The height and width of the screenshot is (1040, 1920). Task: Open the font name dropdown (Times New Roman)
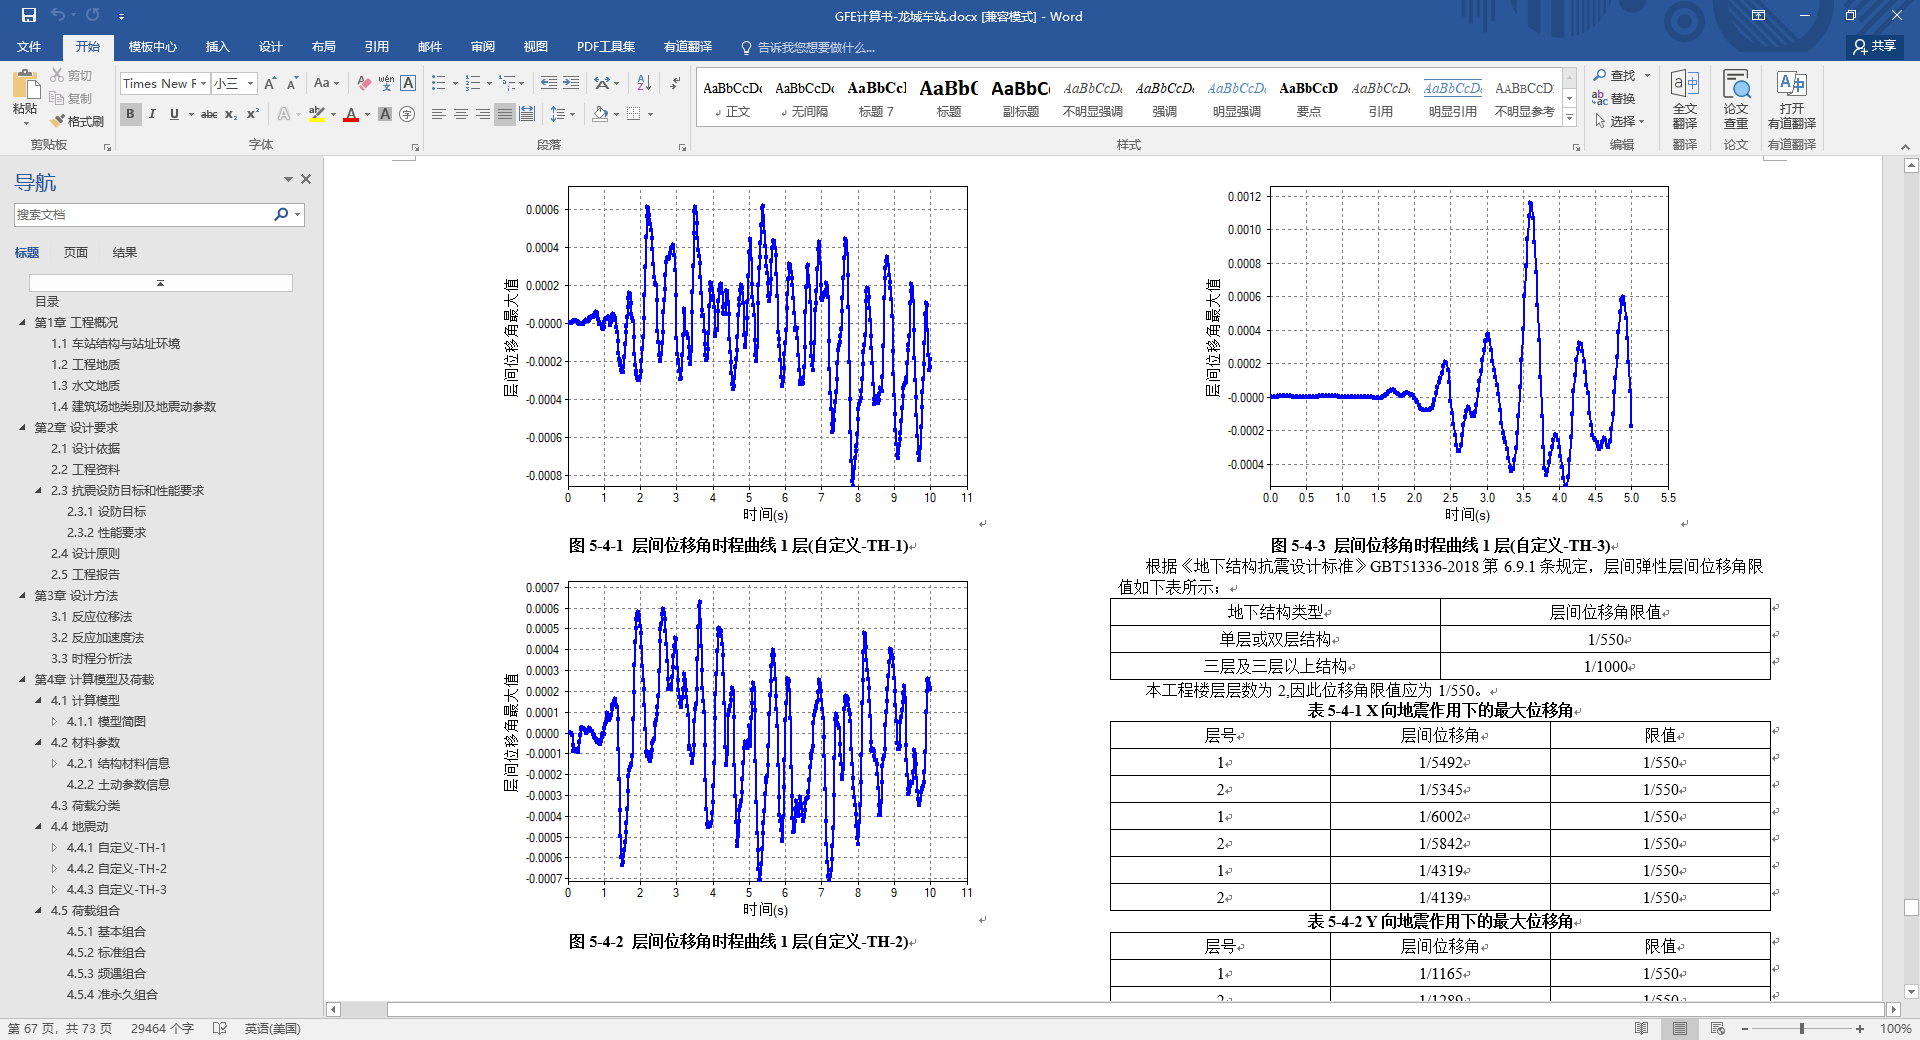click(204, 83)
